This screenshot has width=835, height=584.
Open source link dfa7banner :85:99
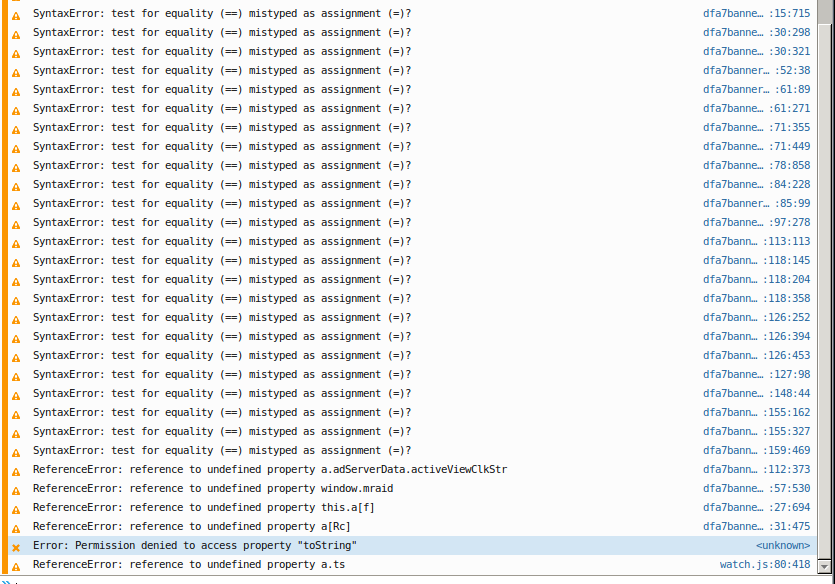point(756,203)
